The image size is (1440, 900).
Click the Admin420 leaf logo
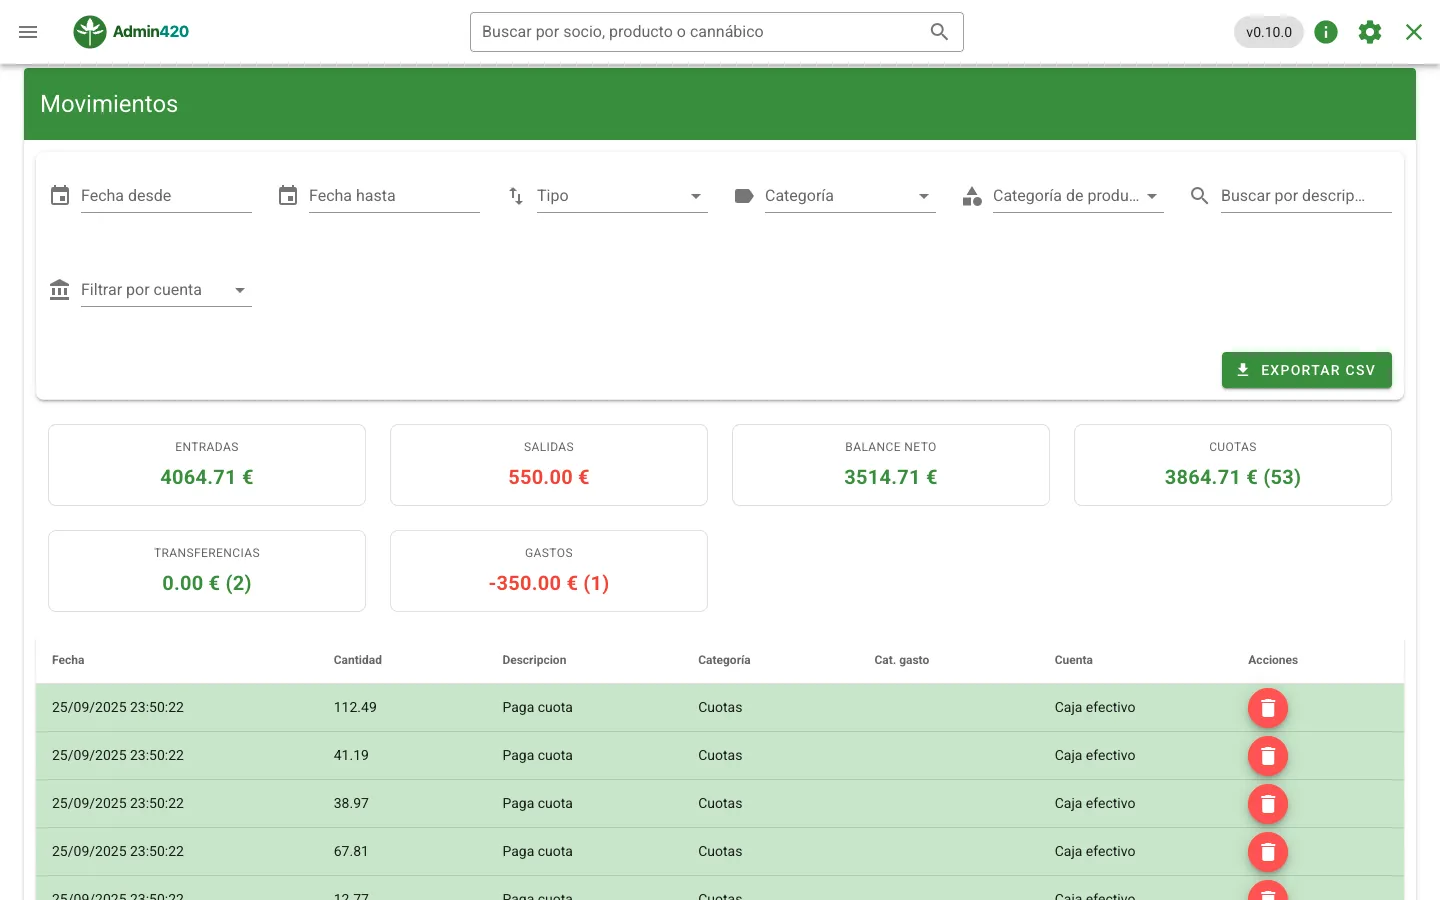click(90, 32)
